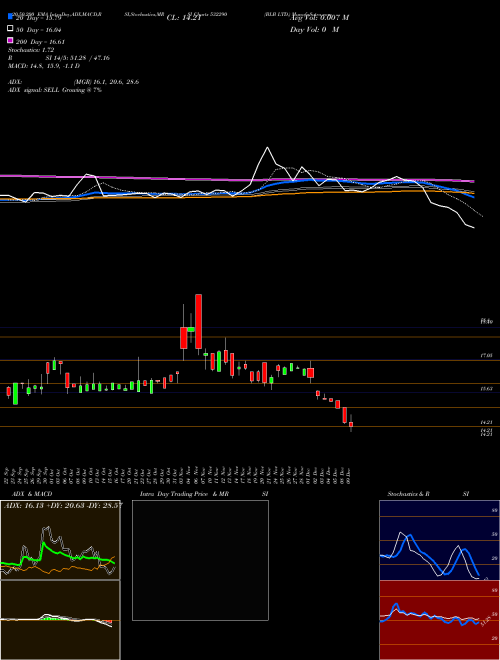The width and height of the screenshot is (500, 660).
Task: Click the RSI 14/3 '51.28 / 47.16' reading
Action: [90, 58]
